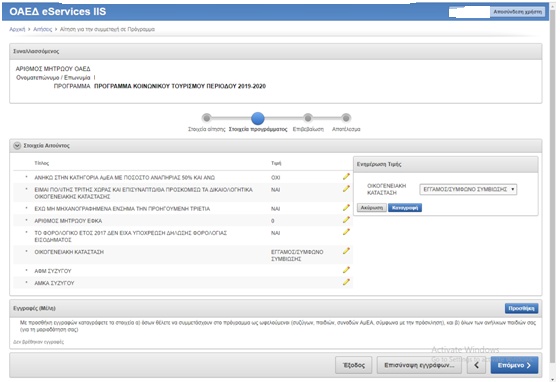Click the ΕΓΓΑΜΟΣ/ΣΥΜΦΩΝΟ ΣΥΜΒΙΩΣΗΣ value cell

coord(297,255)
